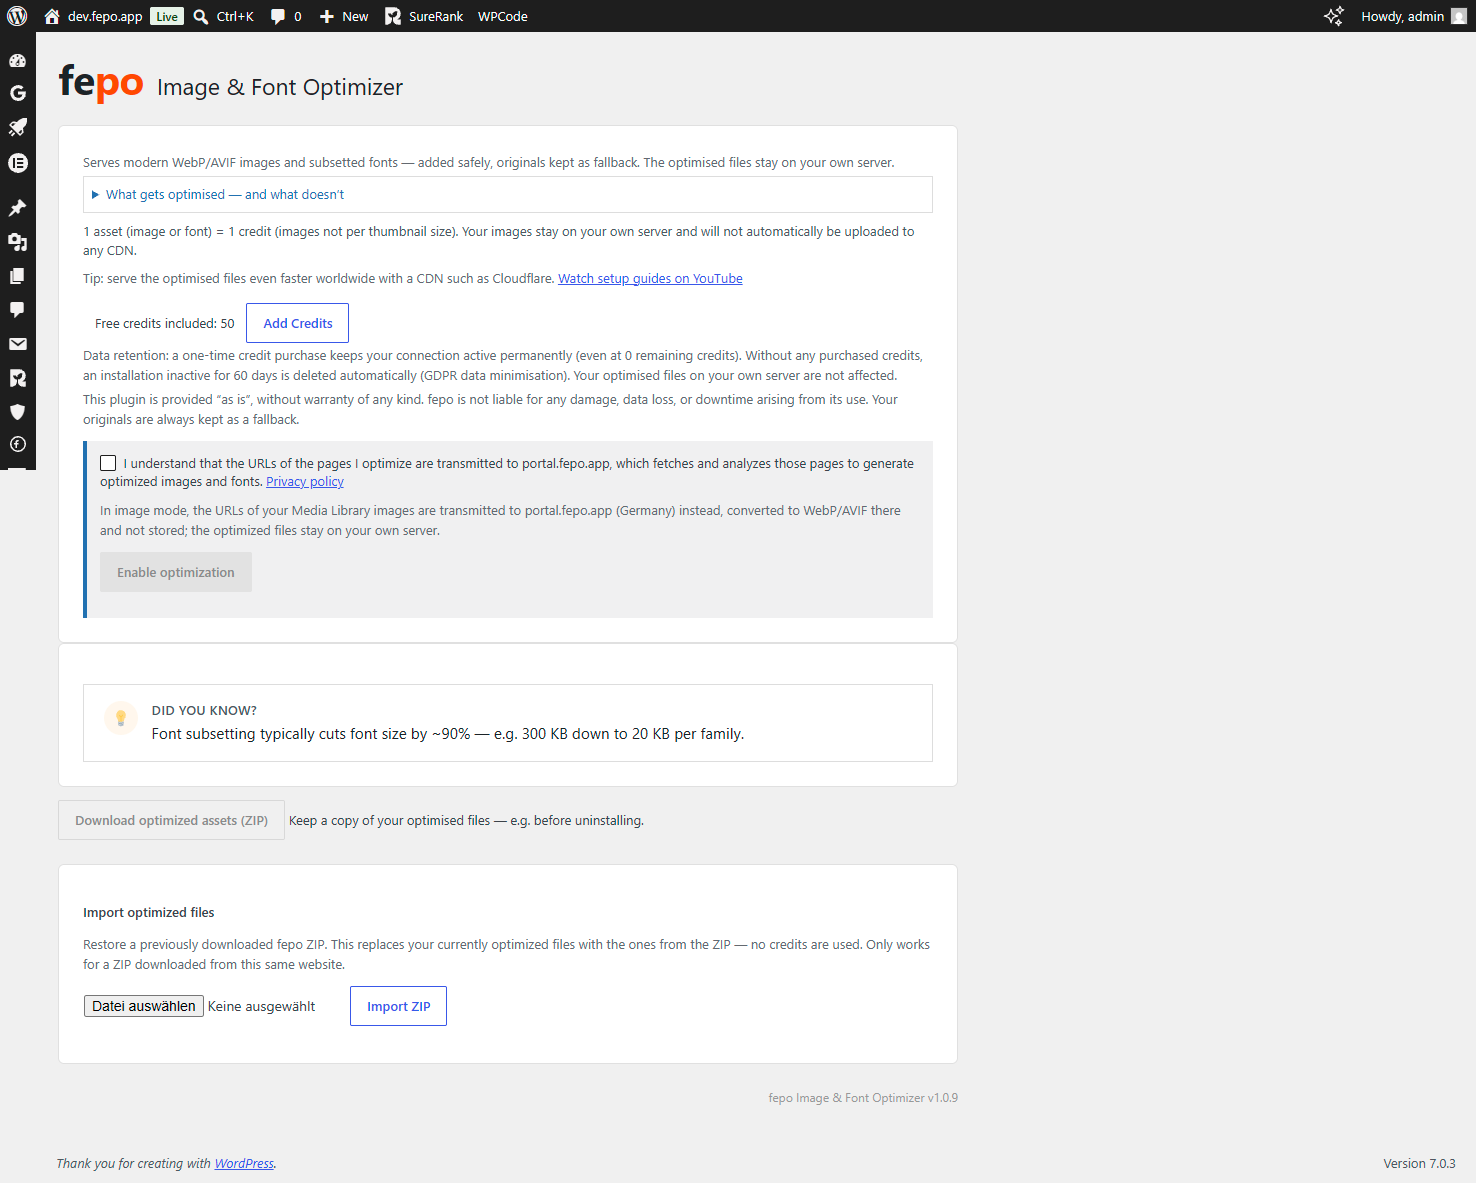Click Enable optimization button

pyautogui.click(x=176, y=572)
